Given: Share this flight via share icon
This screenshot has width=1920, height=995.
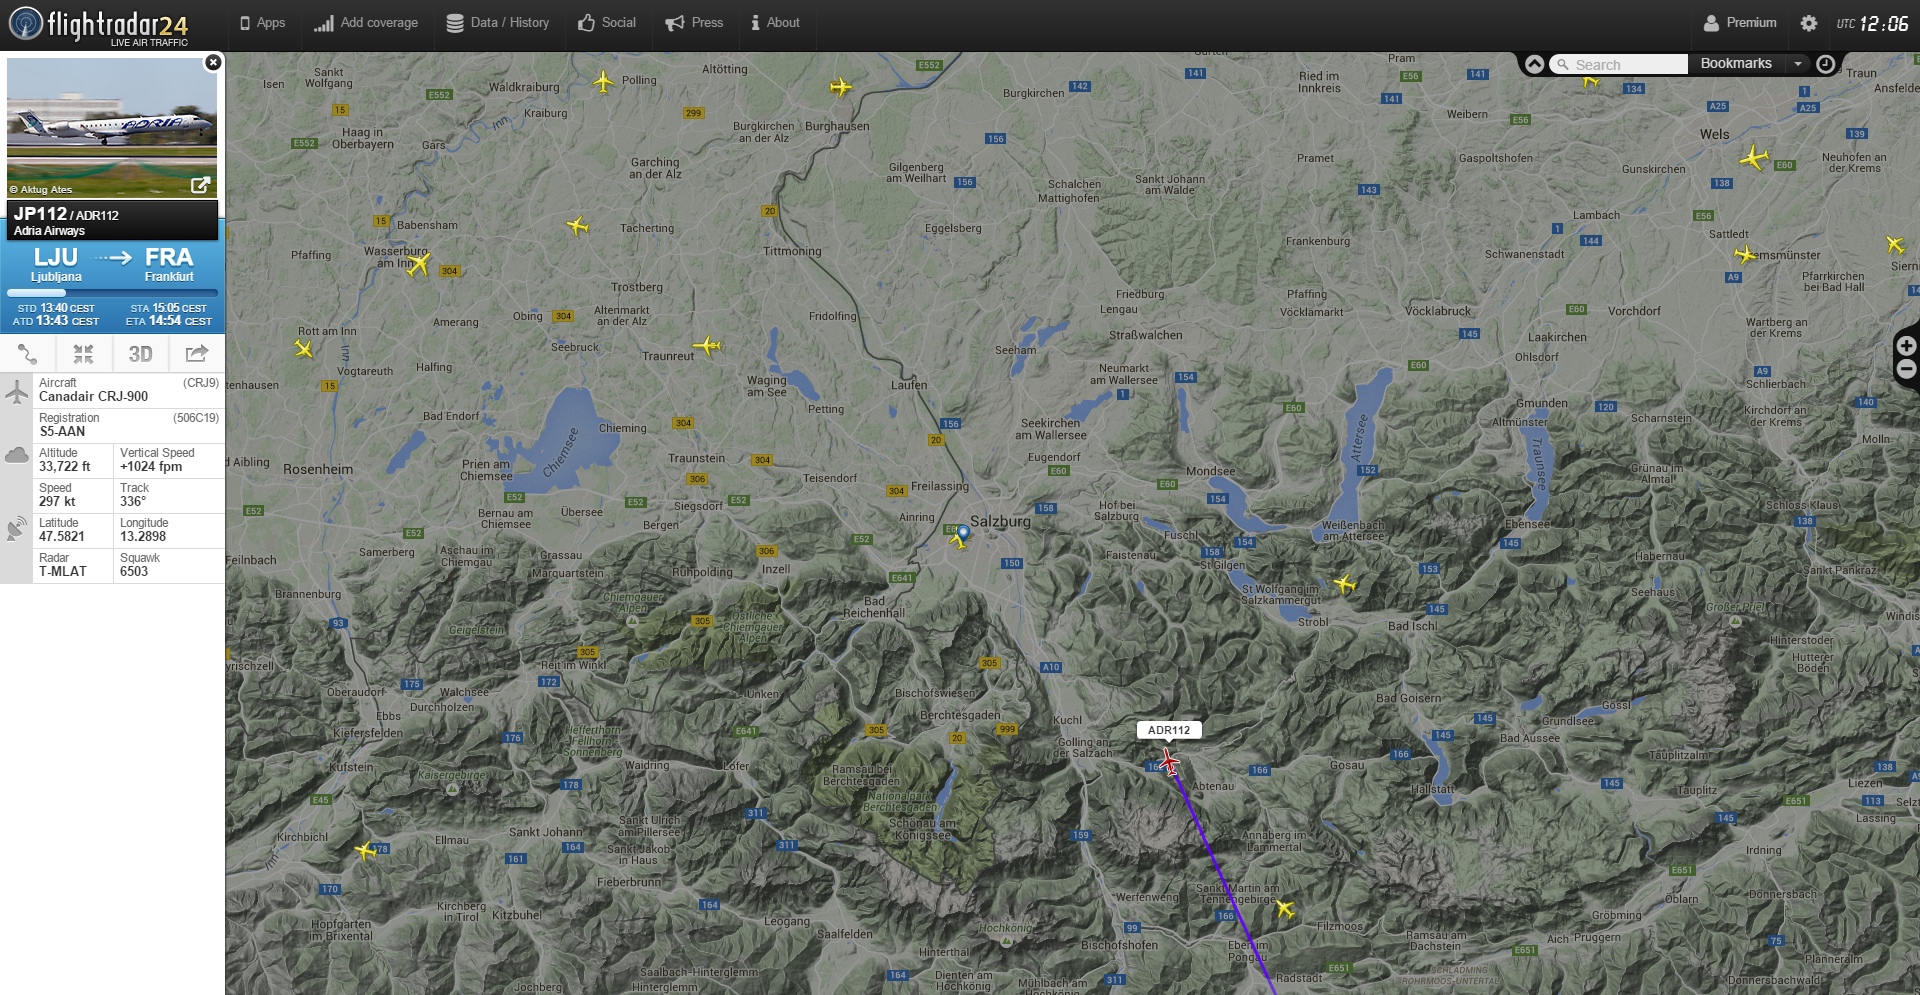Looking at the screenshot, I should (x=197, y=354).
